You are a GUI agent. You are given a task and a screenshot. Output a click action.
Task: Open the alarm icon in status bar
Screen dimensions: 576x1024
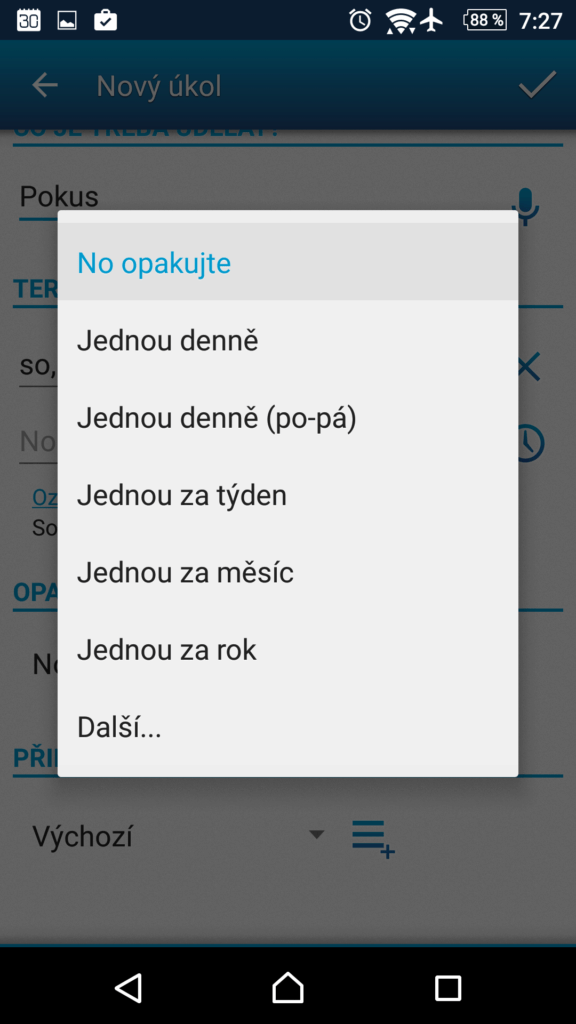(x=360, y=20)
